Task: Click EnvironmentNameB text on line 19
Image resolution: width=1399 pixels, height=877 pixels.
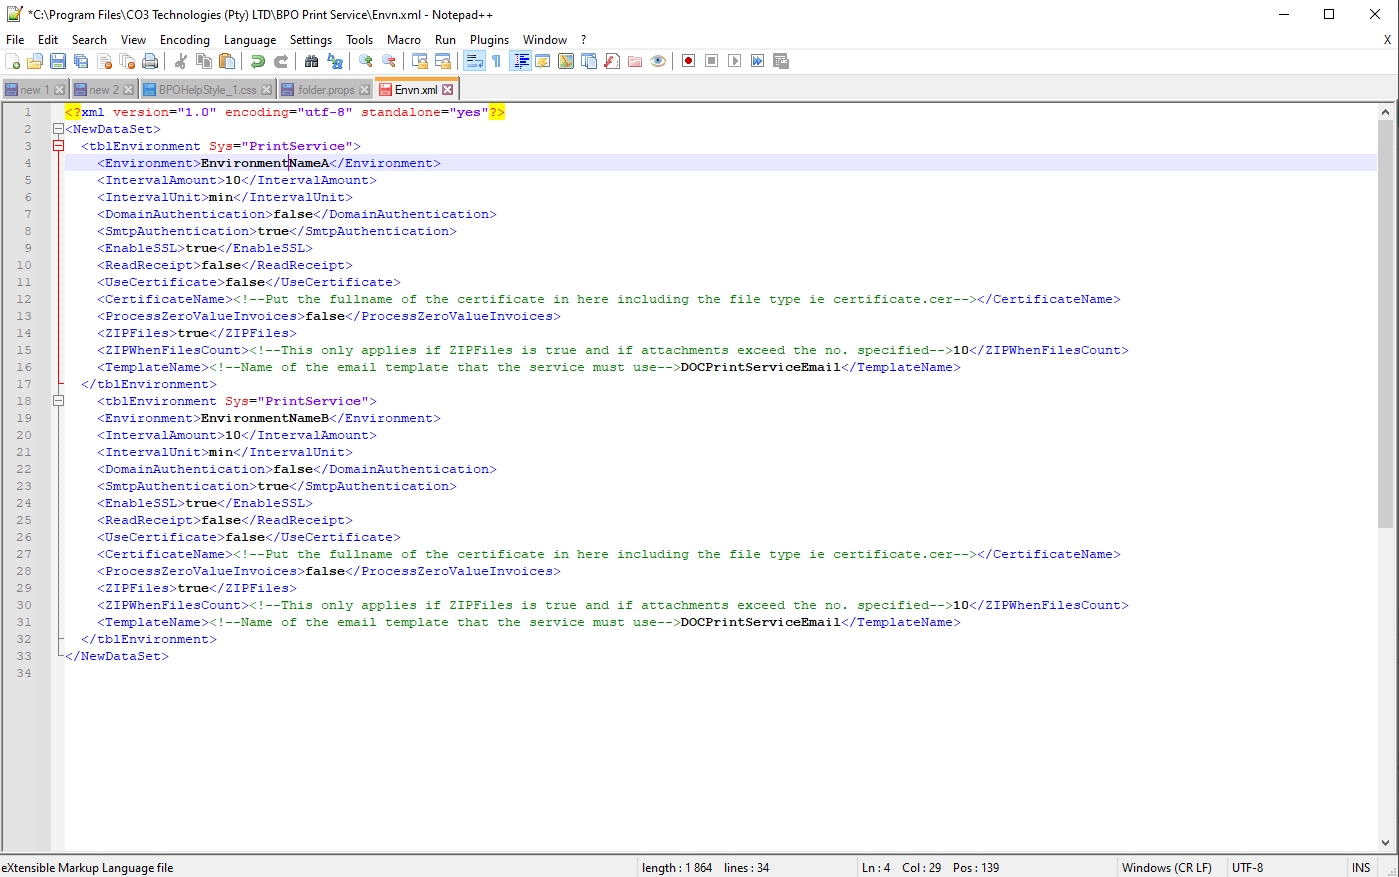Action: coord(264,418)
